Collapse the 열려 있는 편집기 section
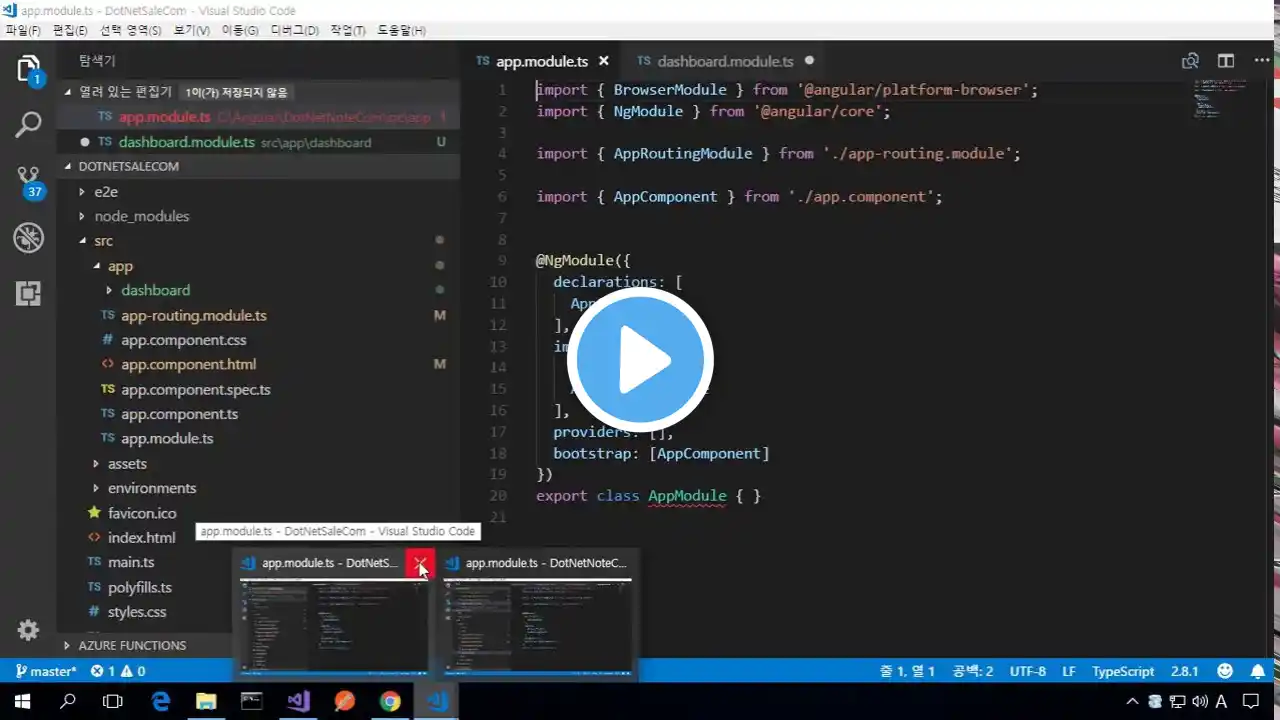The width and height of the screenshot is (1280, 720). coord(125,92)
